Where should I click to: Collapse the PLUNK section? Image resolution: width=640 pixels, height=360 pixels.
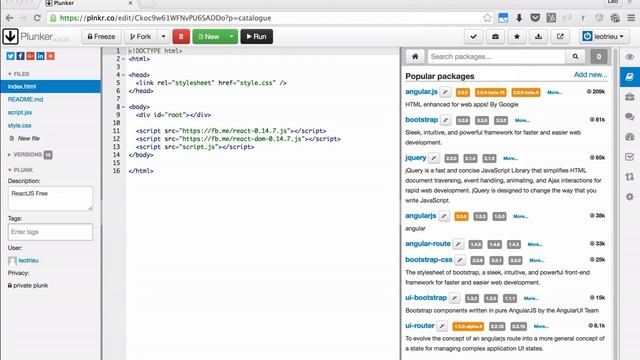[x=20, y=170]
